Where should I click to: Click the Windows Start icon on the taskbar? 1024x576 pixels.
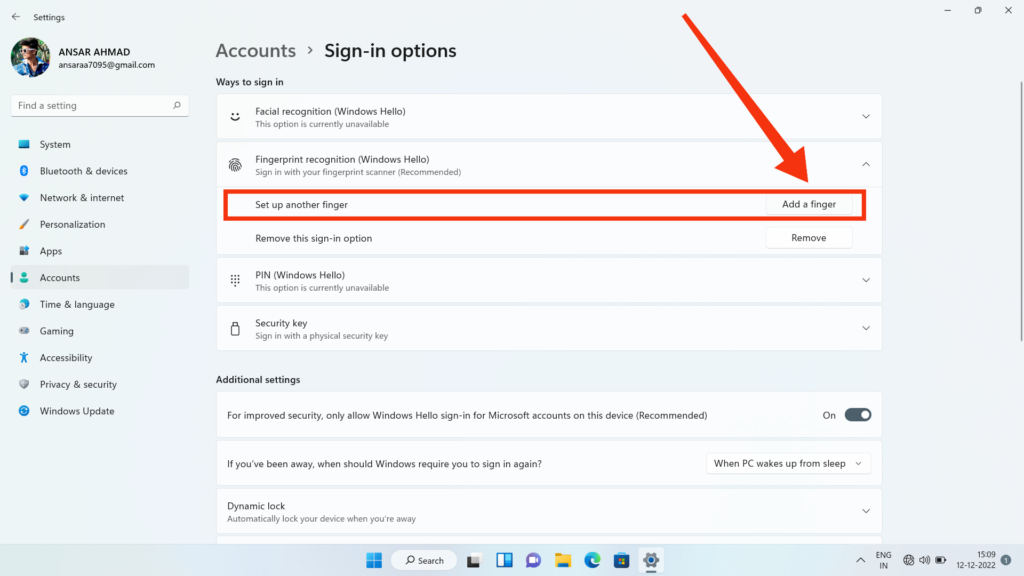pos(374,560)
